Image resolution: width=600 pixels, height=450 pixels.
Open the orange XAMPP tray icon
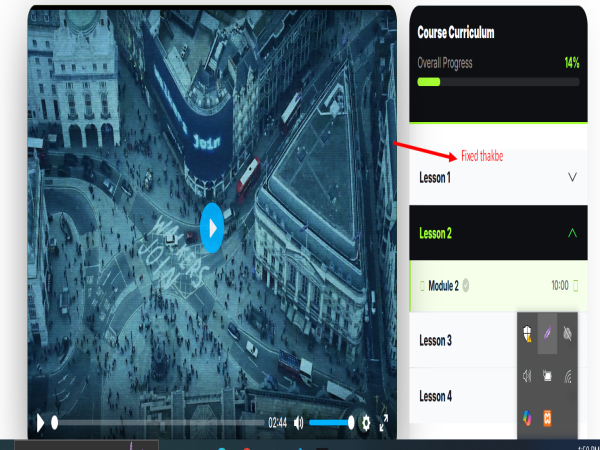548,418
